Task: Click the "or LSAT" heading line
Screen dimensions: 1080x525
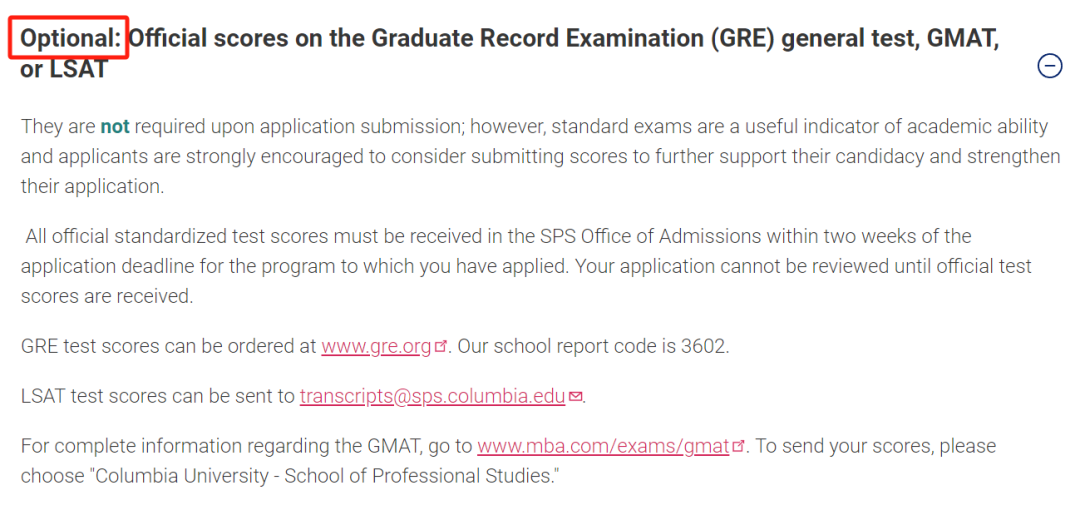Action: 64,69
